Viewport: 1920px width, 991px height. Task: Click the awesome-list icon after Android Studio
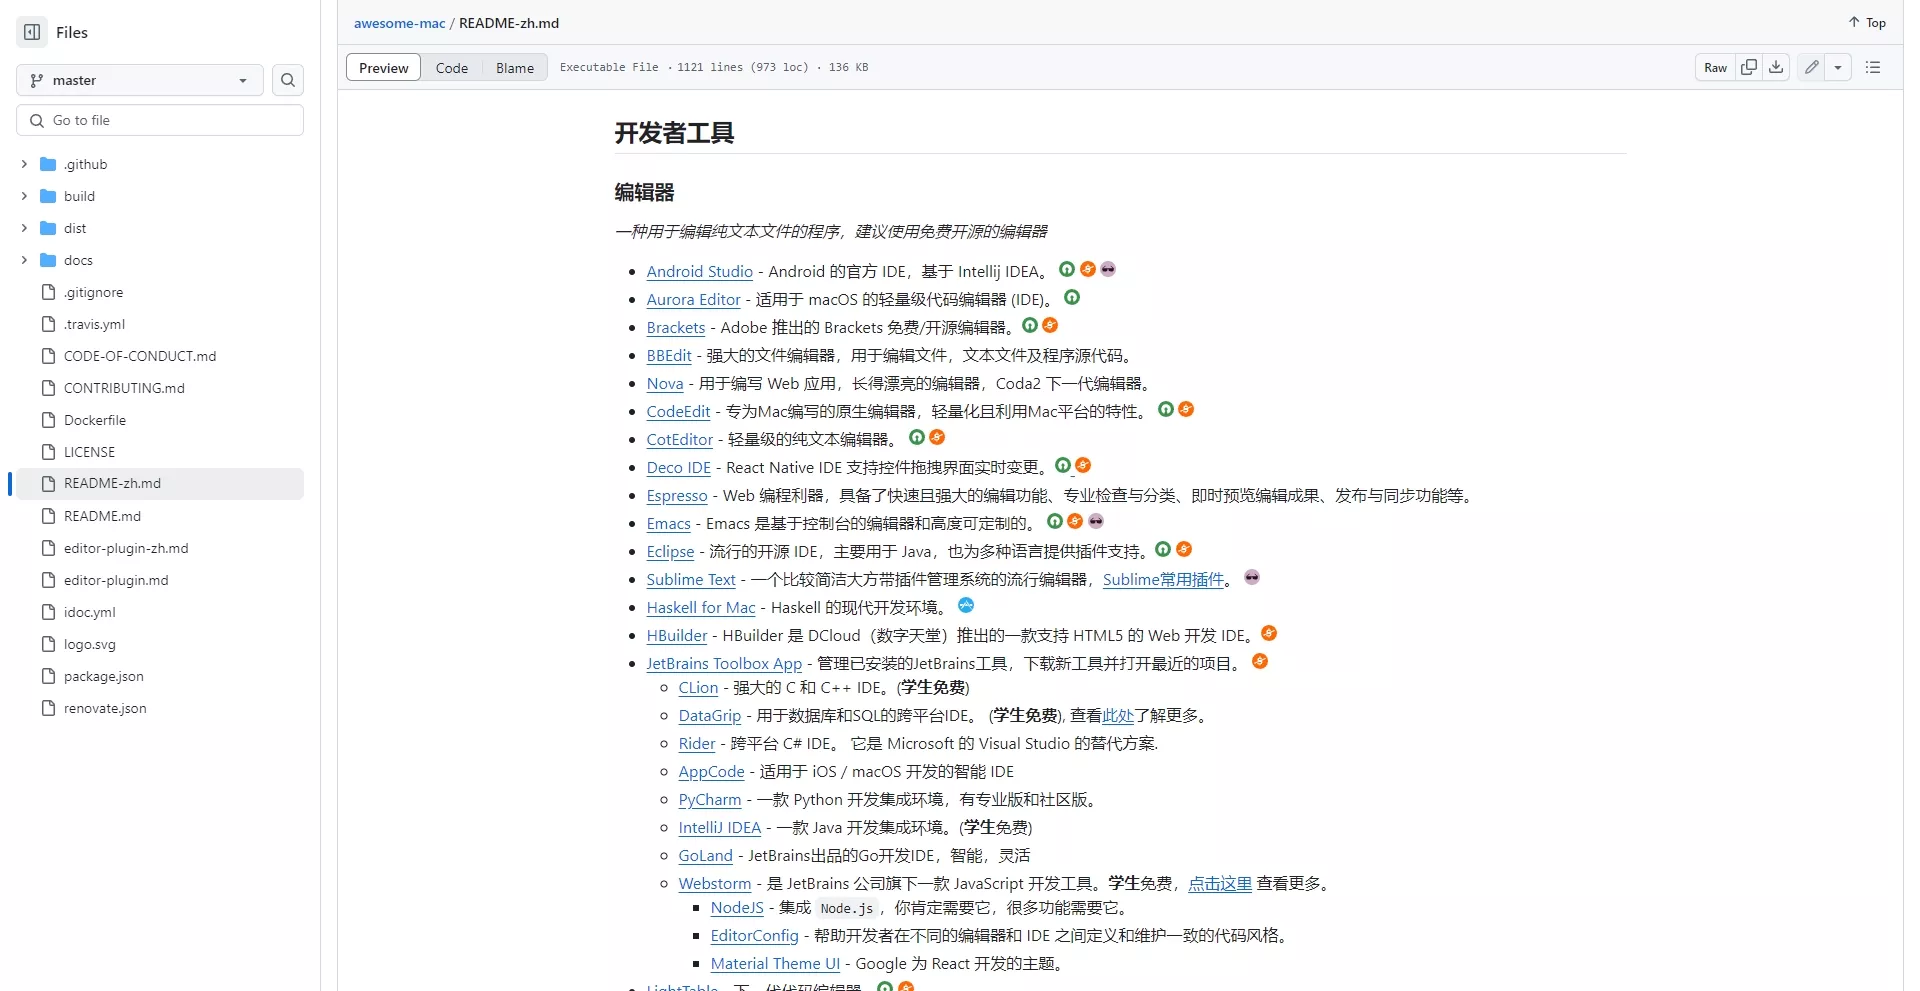pyautogui.click(x=1108, y=269)
